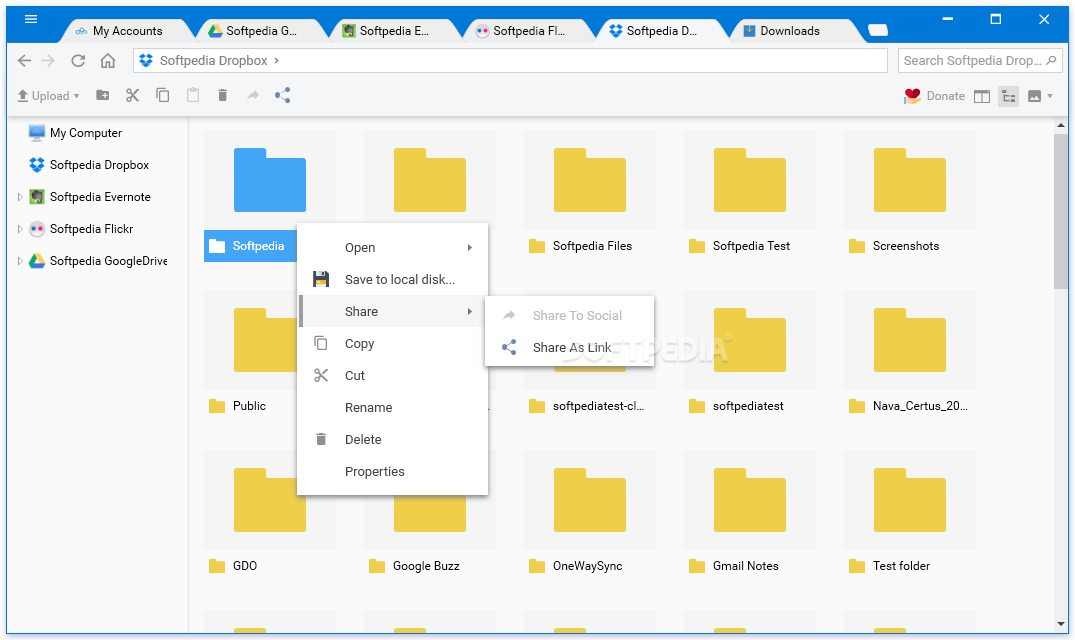Select the Gmail Notes folder thumbnail
1075x640 pixels.
point(749,500)
